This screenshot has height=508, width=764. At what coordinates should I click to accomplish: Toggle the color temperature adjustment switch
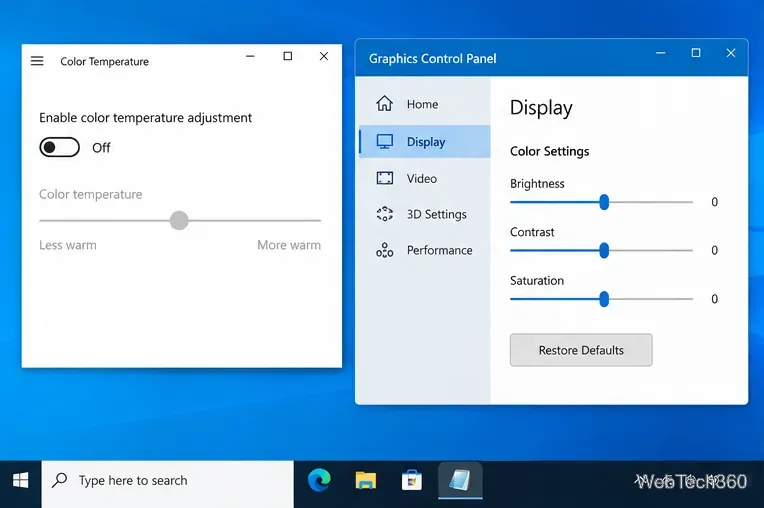(x=59, y=147)
